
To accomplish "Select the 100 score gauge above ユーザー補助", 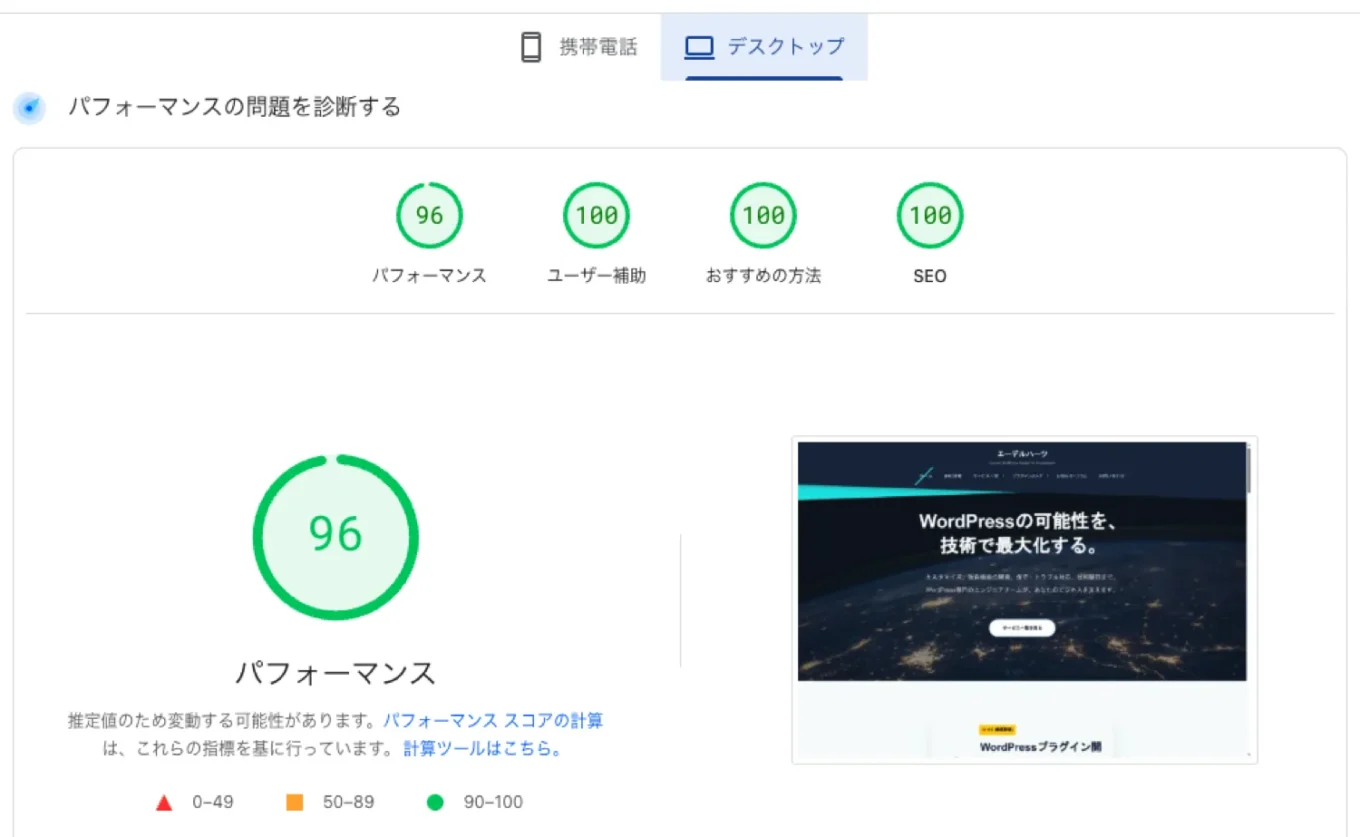I will 596,215.
